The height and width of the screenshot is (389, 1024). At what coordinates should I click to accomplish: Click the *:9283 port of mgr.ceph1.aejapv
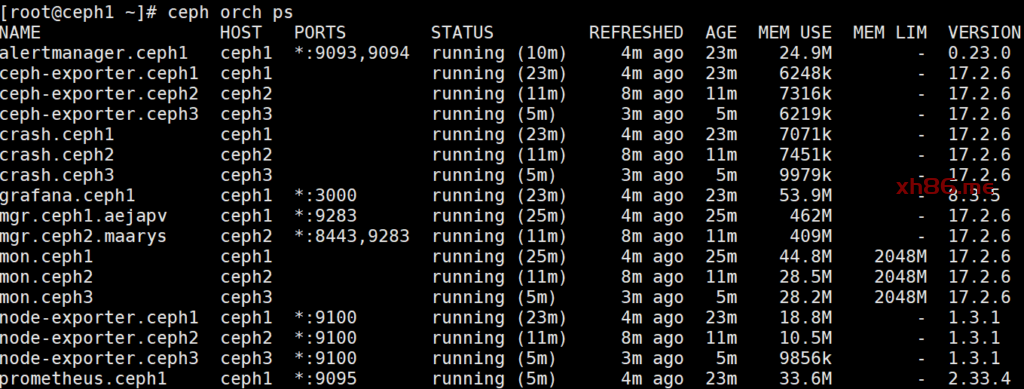(x=325, y=216)
